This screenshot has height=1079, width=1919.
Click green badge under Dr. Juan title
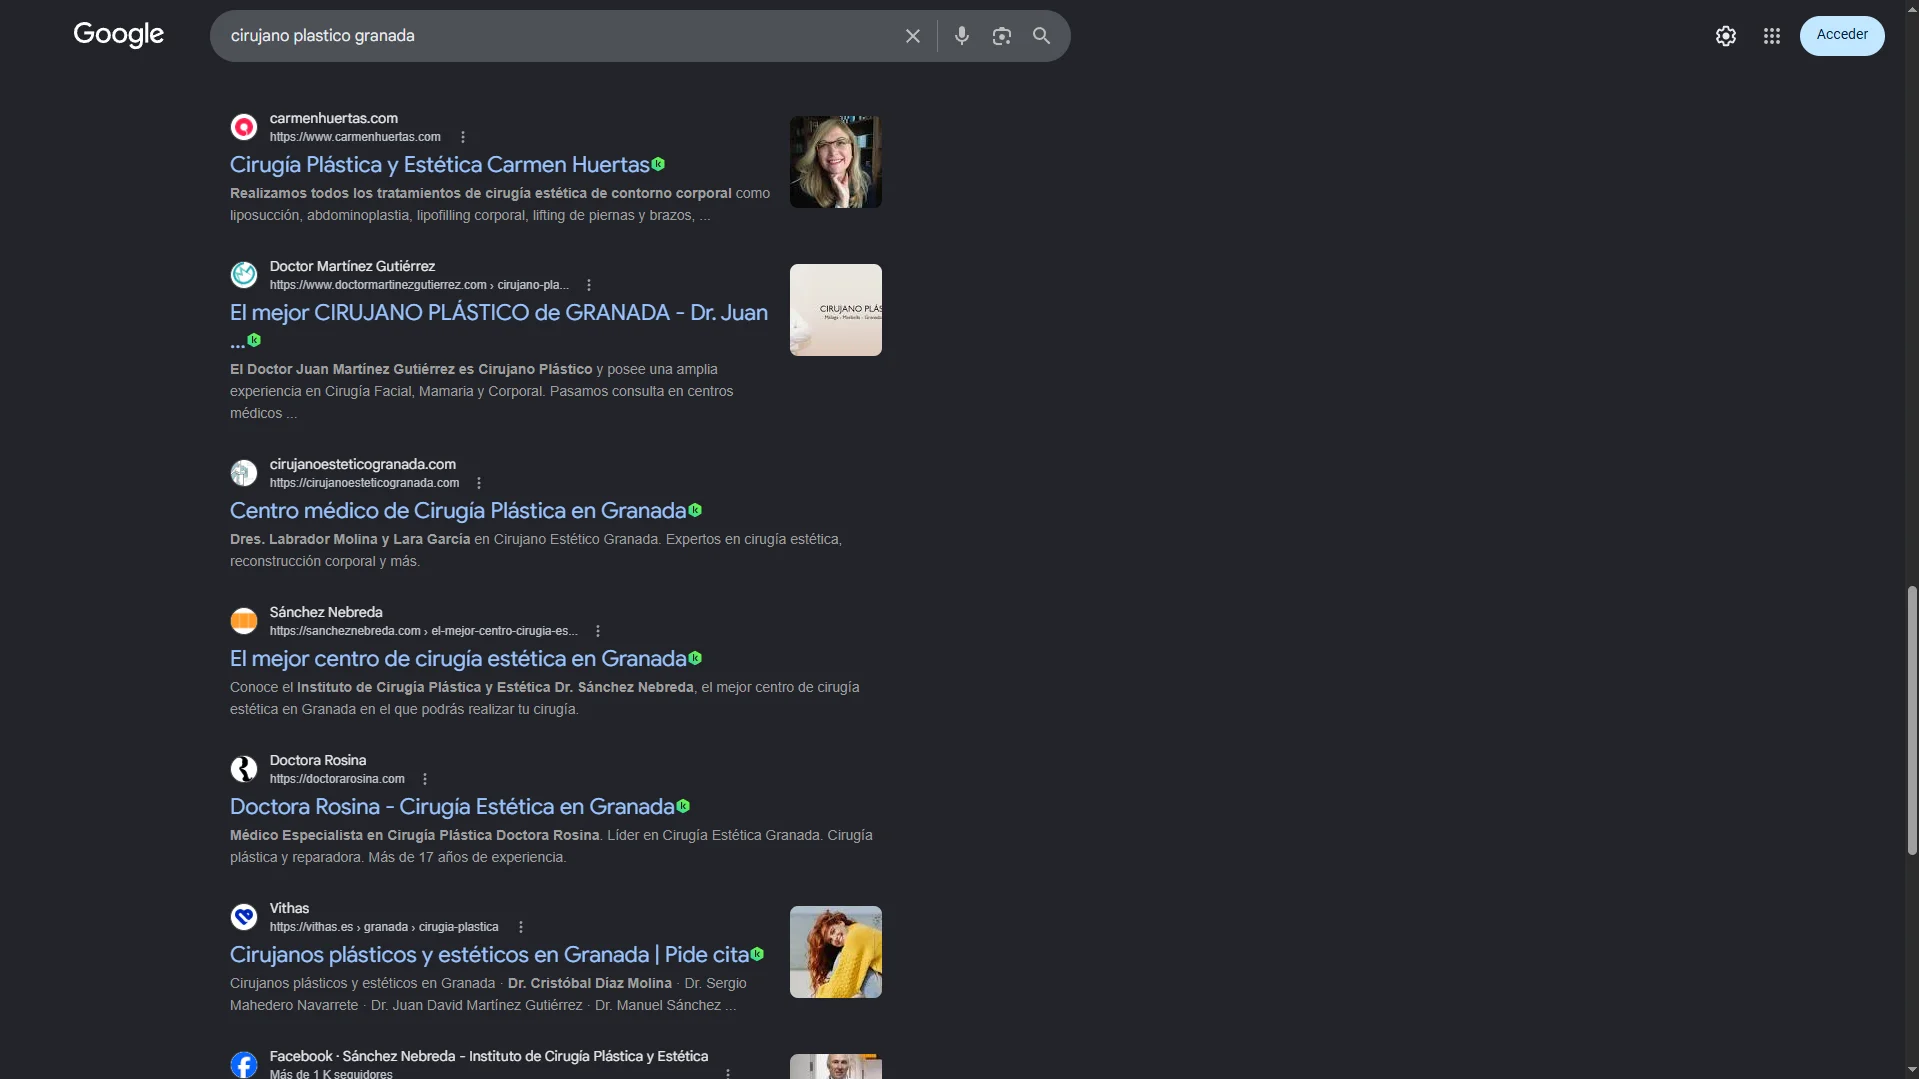coord(254,340)
